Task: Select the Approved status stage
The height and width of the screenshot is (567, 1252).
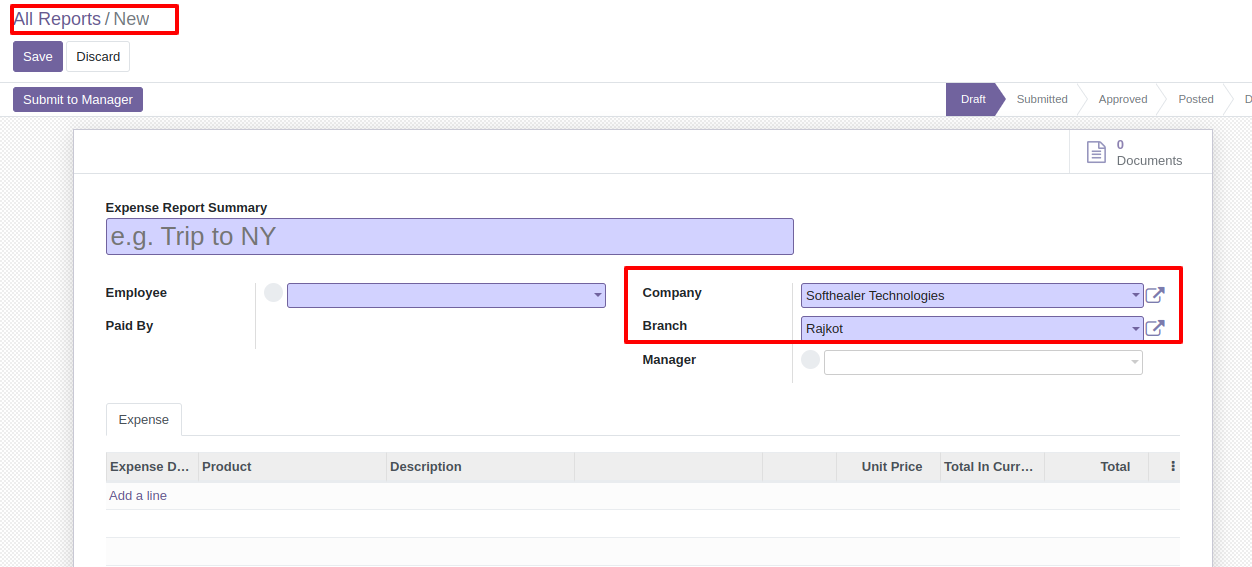Action: point(1123,99)
